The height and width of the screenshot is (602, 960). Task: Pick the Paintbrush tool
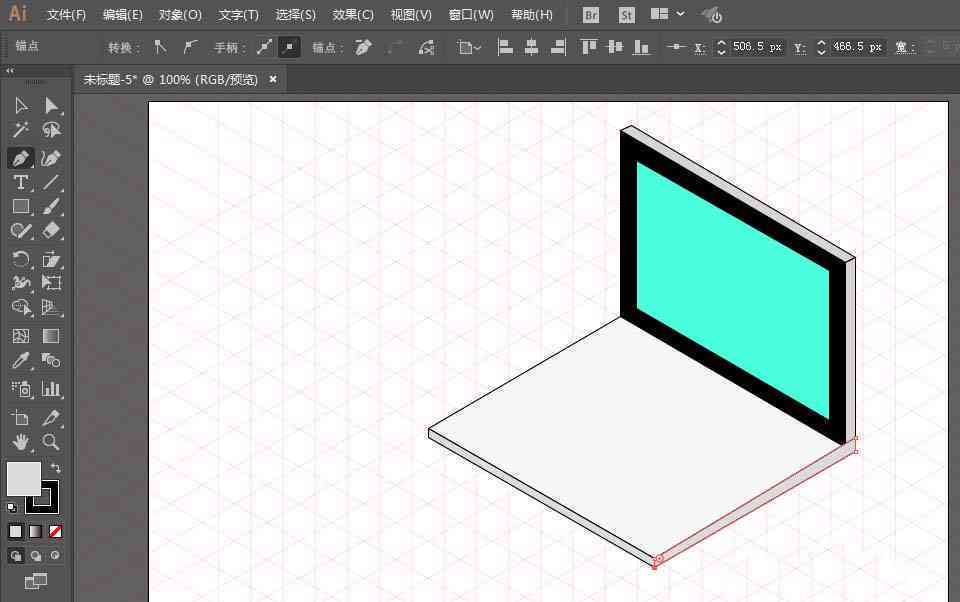pyautogui.click(x=51, y=206)
